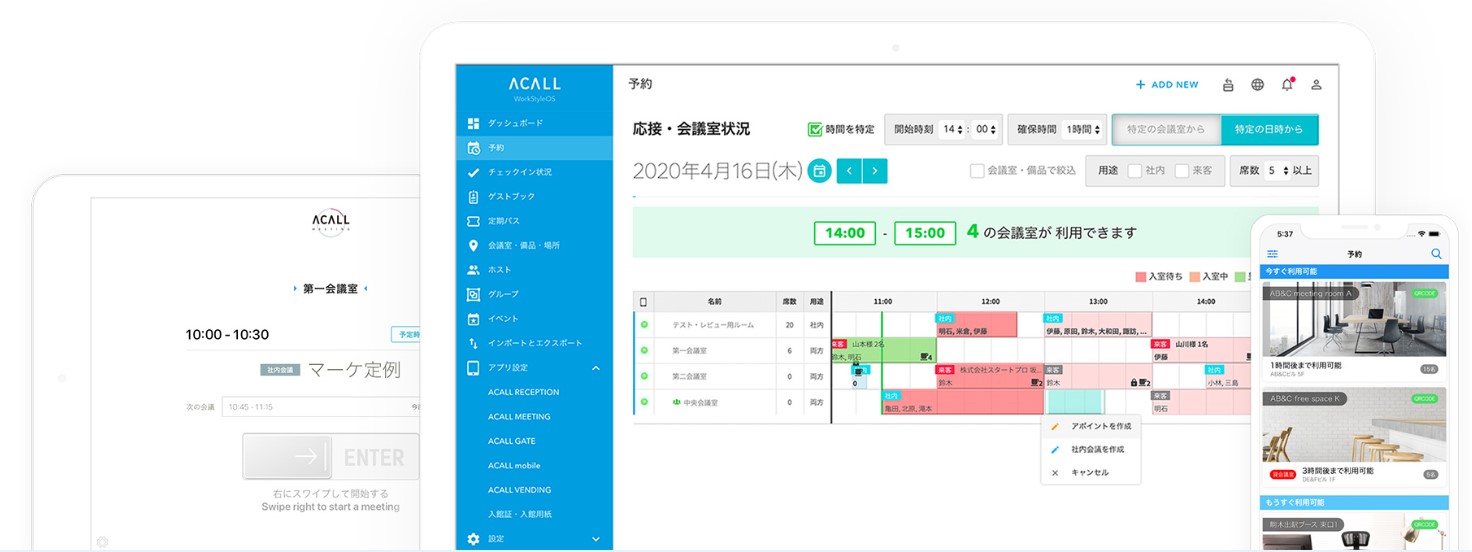The height and width of the screenshot is (552, 1472).
Task: Click the インポートとエクスポート arrows icon
Action: pos(474,343)
